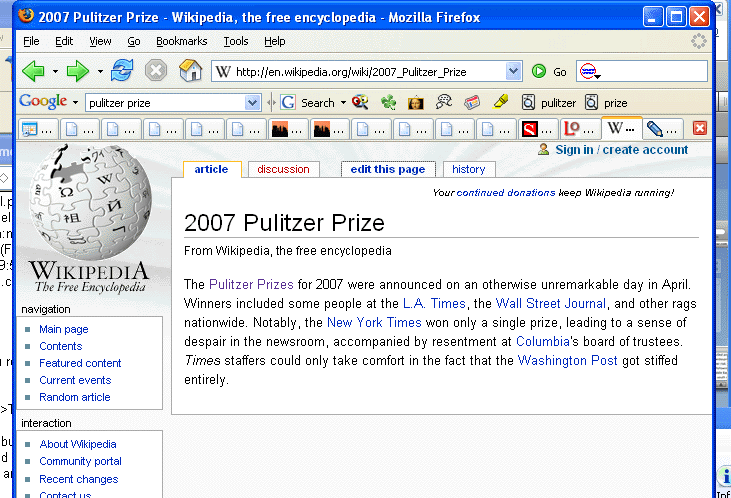Open the Bookmarks menu
Screen dimensions: 731x498
tap(181, 41)
